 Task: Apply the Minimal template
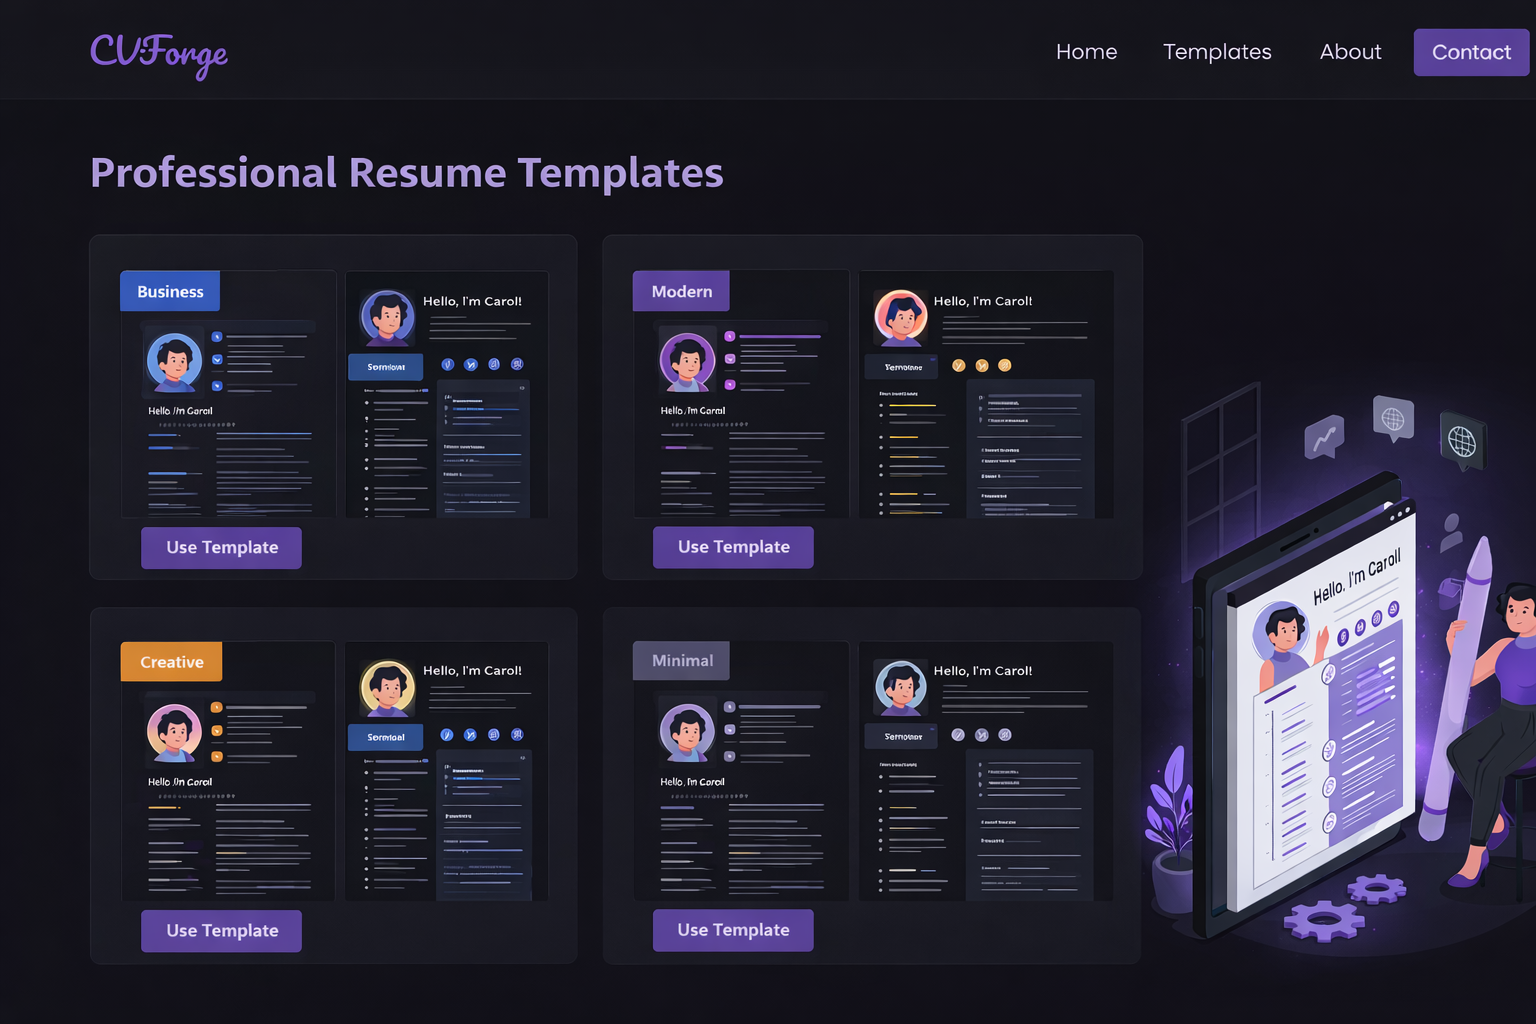(733, 930)
